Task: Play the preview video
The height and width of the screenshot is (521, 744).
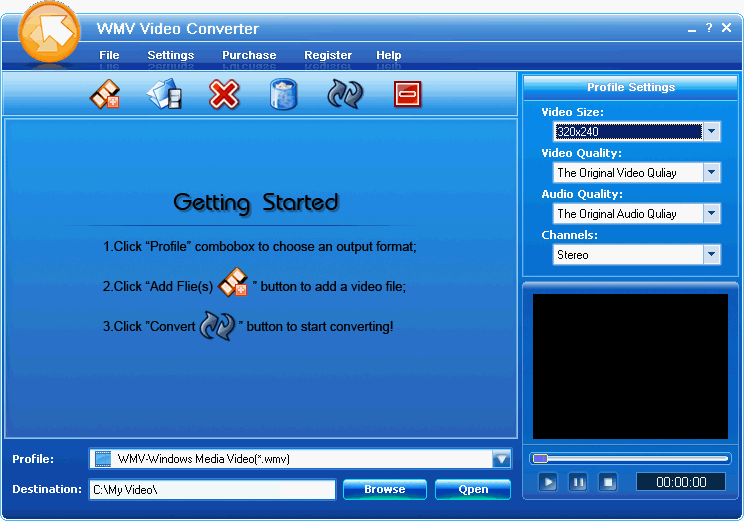Action: pos(548,483)
